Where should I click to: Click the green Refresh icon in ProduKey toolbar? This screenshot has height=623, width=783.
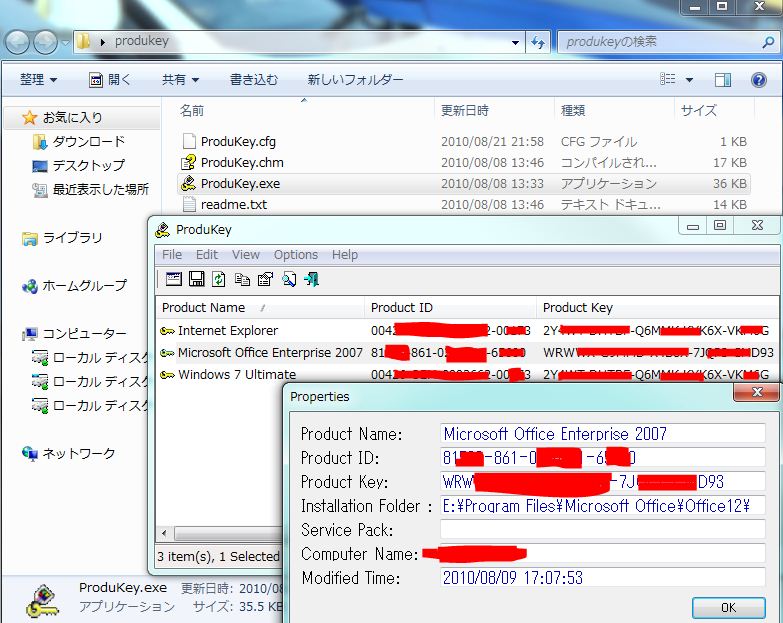(x=219, y=279)
